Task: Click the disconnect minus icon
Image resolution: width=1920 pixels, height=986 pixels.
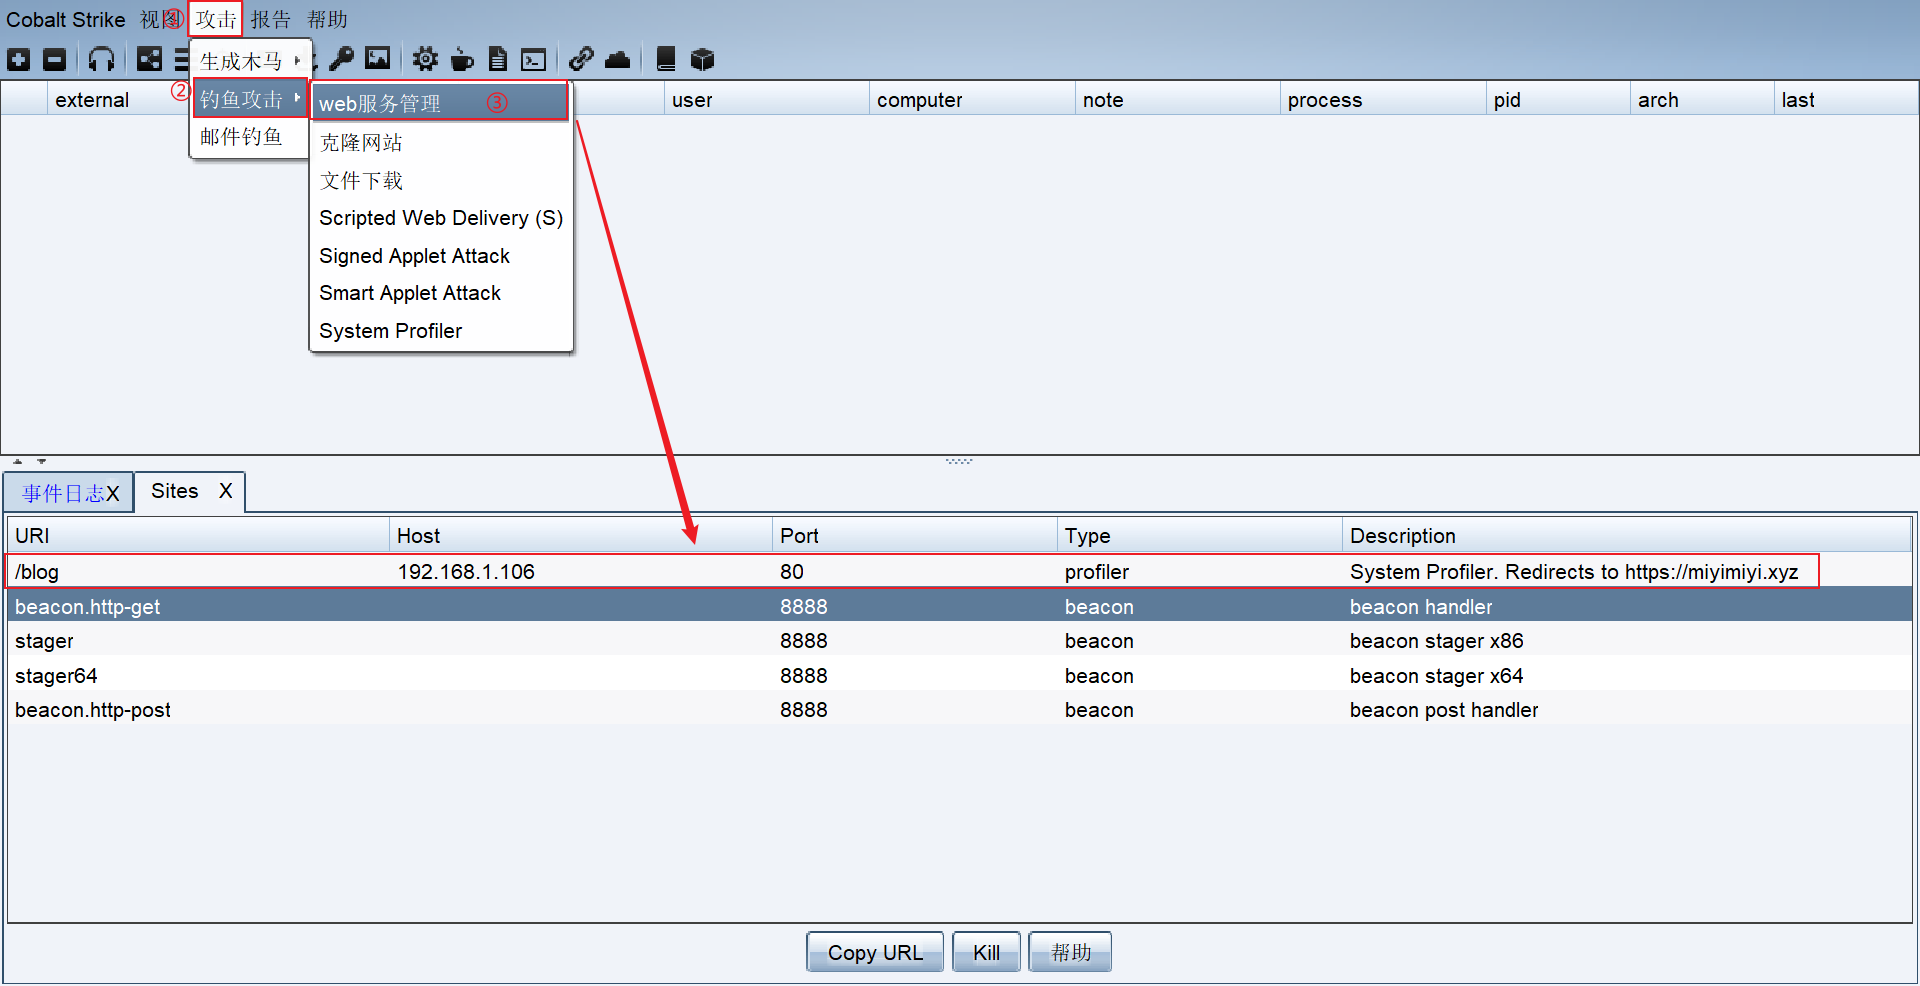Action: 55,60
